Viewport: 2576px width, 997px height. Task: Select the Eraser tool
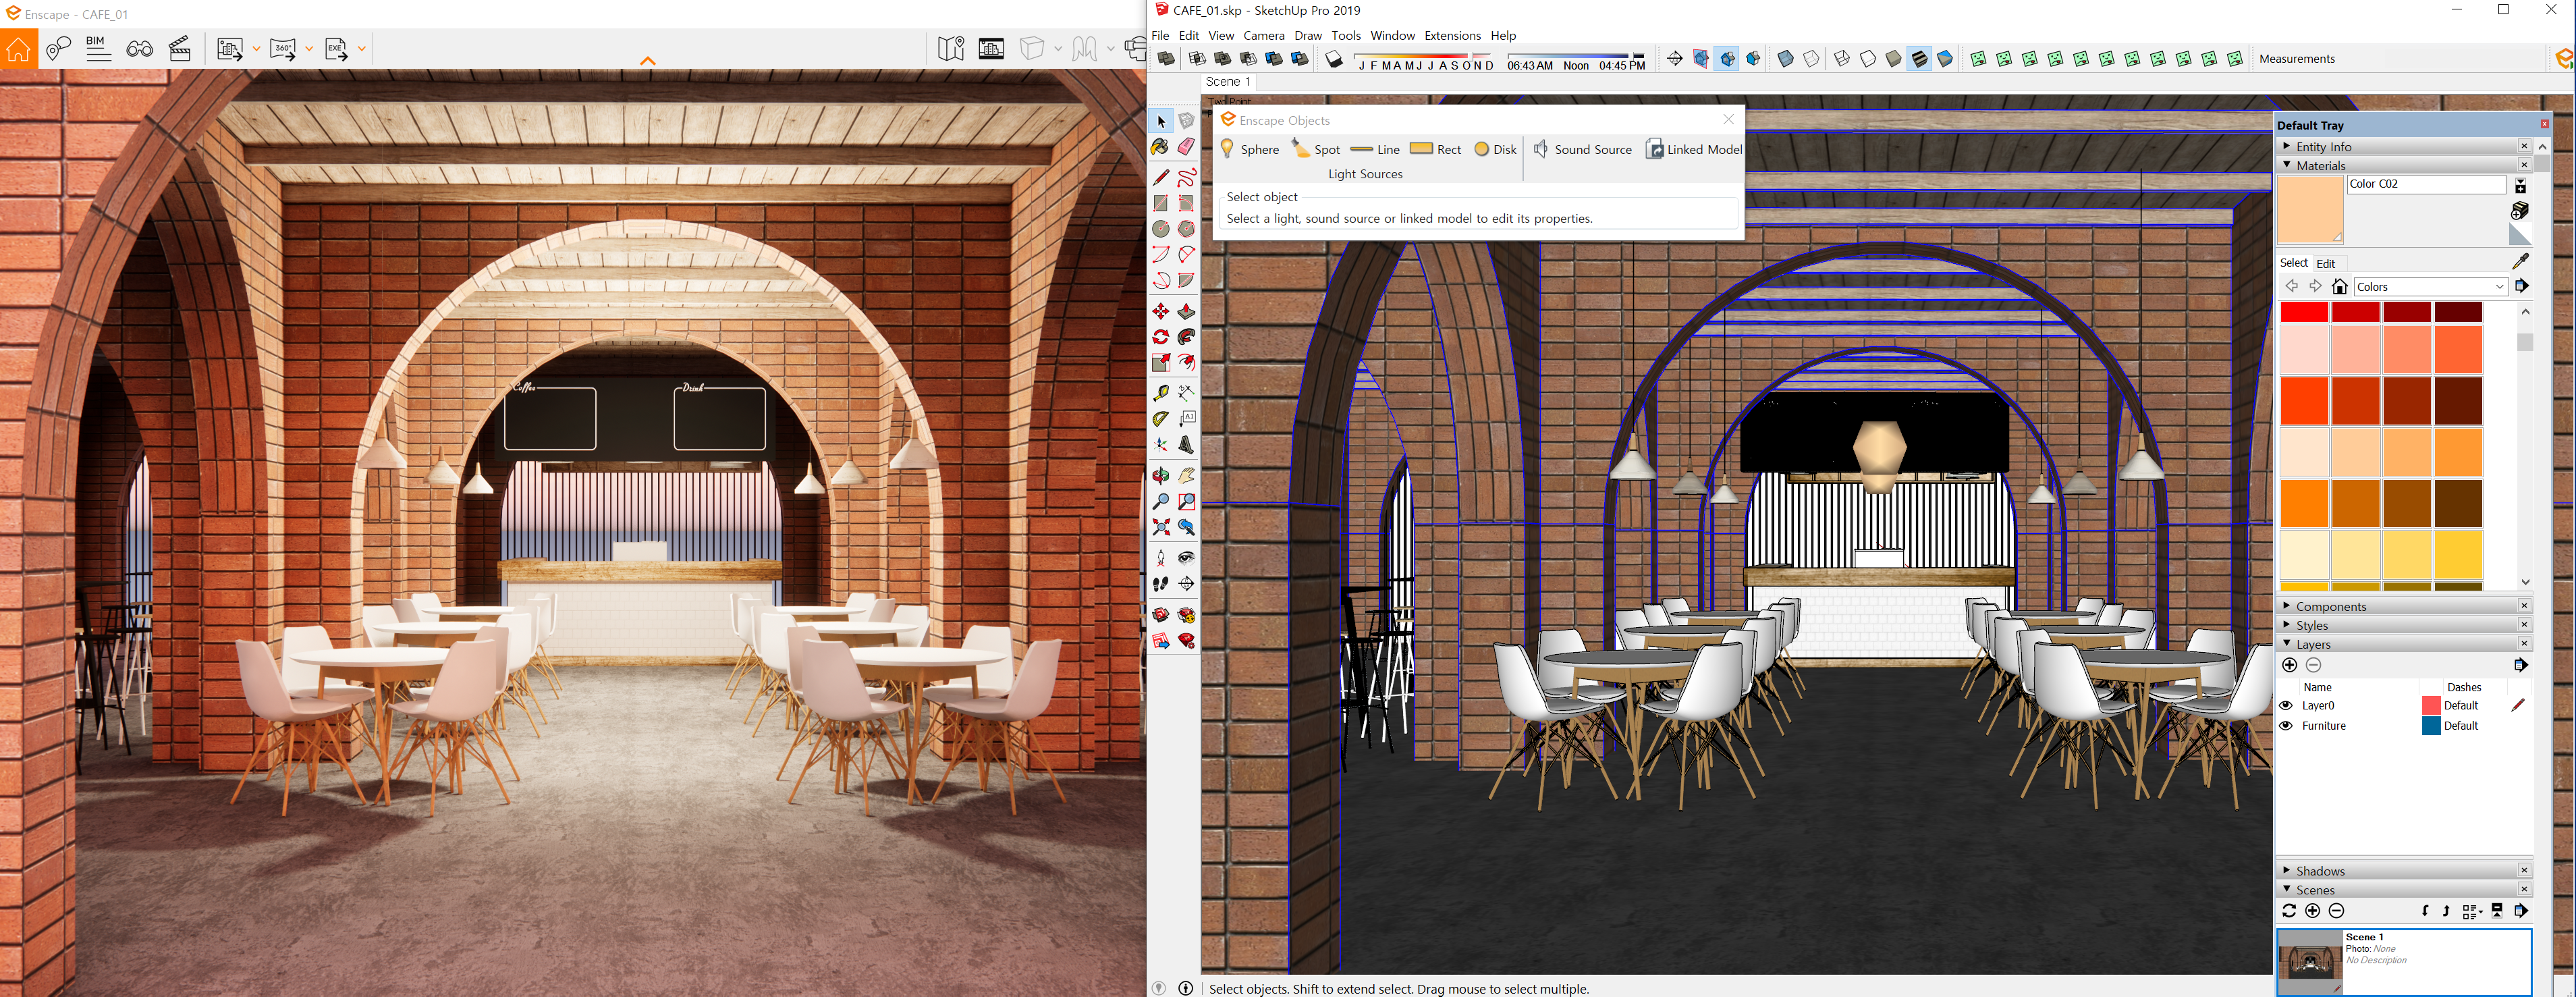1186,147
